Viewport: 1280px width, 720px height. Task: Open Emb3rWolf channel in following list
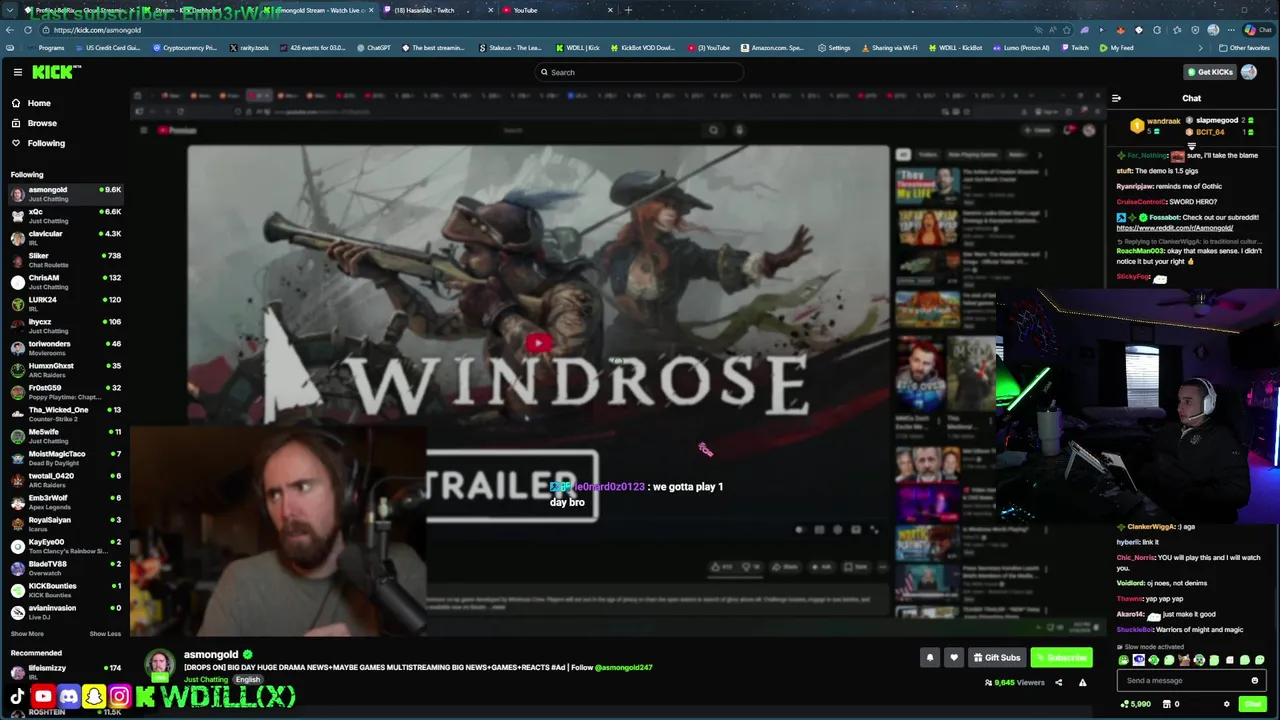click(x=65, y=502)
